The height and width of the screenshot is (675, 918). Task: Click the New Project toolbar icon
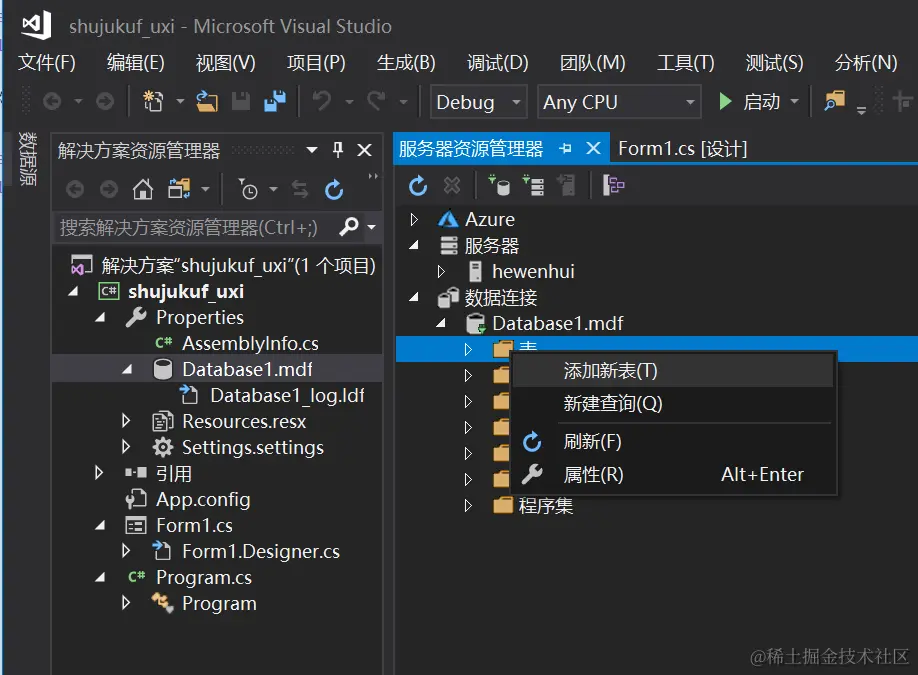pyautogui.click(x=153, y=102)
